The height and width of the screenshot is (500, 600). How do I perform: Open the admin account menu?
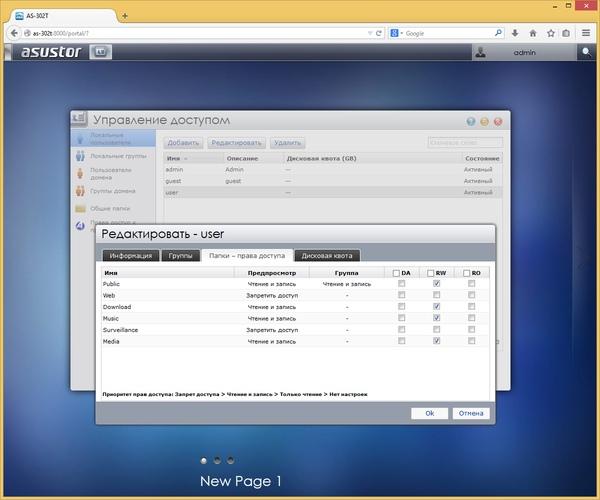coord(525,52)
